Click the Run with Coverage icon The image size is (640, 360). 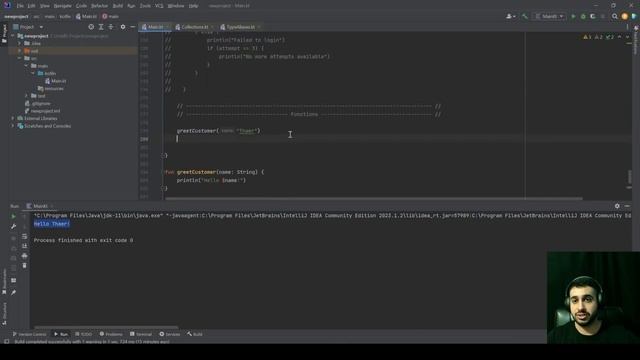[593, 16]
